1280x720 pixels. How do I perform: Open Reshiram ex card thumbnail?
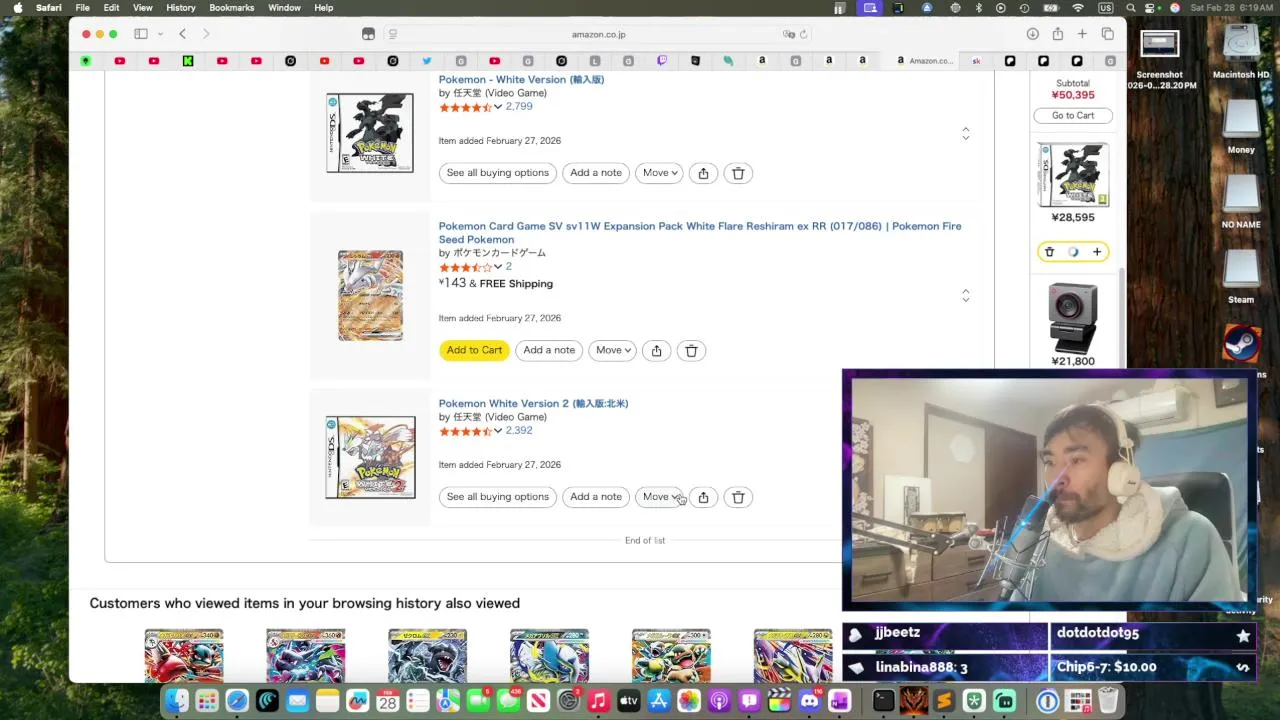370,295
